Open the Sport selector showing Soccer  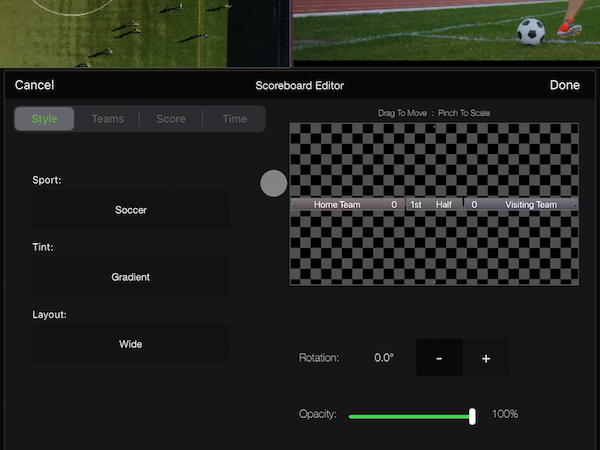[x=130, y=210]
